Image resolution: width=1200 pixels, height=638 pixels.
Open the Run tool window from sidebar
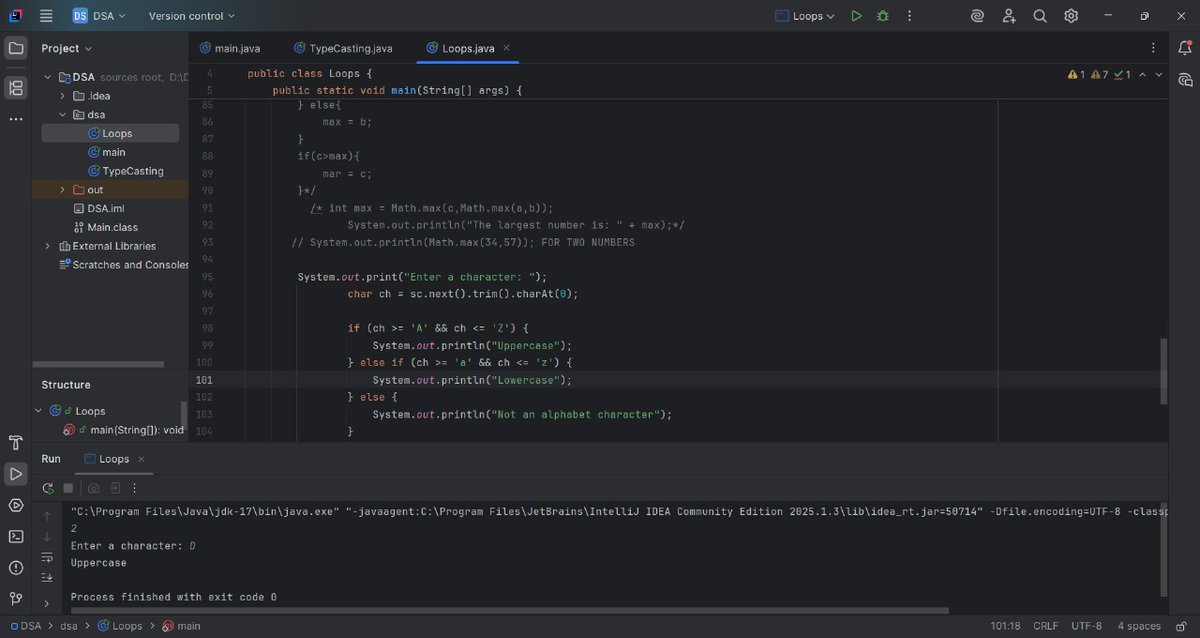click(x=16, y=474)
